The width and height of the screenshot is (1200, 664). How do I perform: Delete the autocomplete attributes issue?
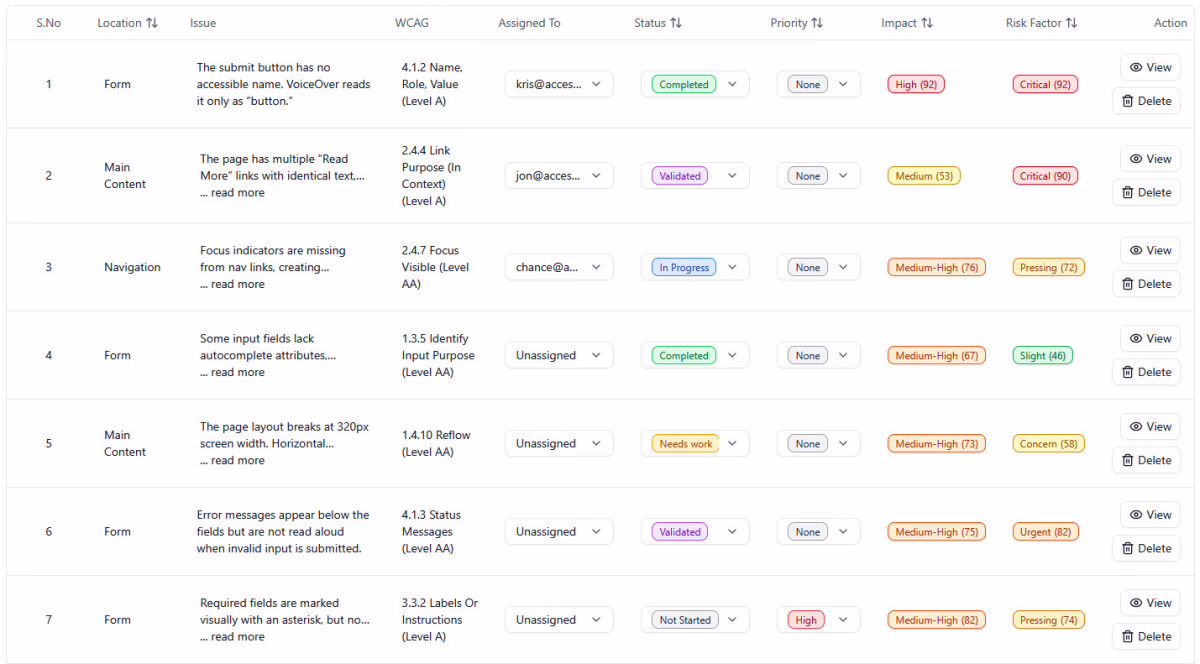coord(1146,372)
